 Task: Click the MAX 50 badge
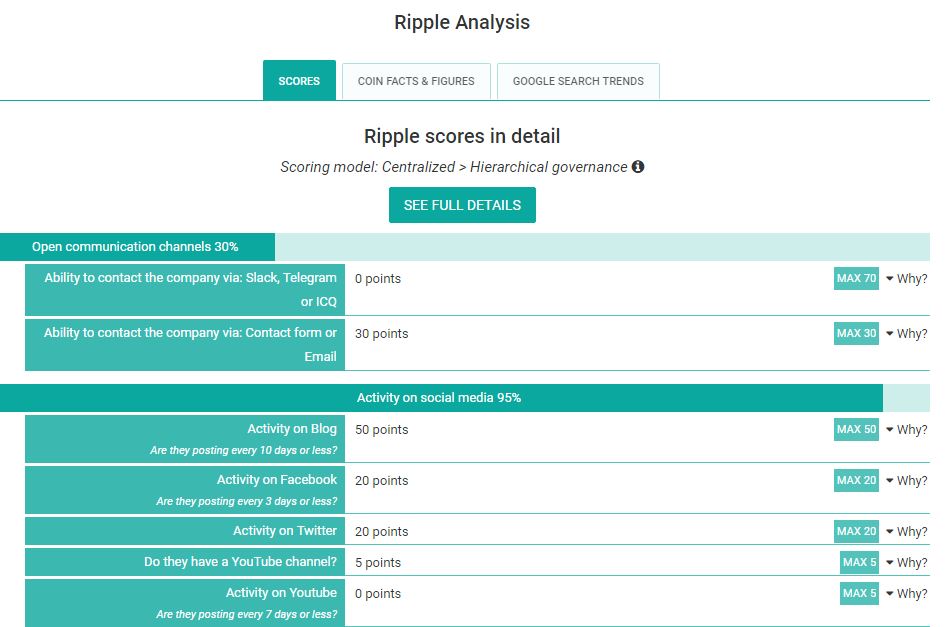click(x=856, y=429)
